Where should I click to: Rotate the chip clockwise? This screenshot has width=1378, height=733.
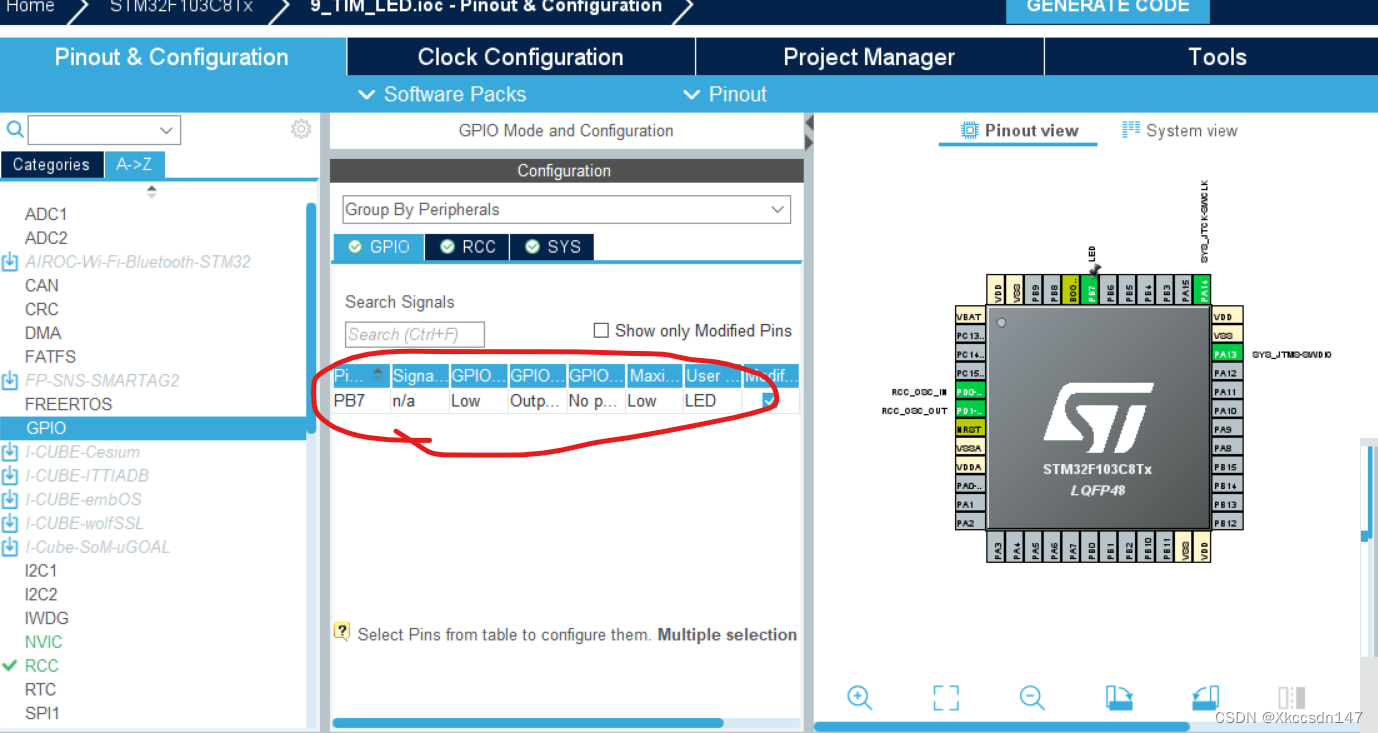1119,698
